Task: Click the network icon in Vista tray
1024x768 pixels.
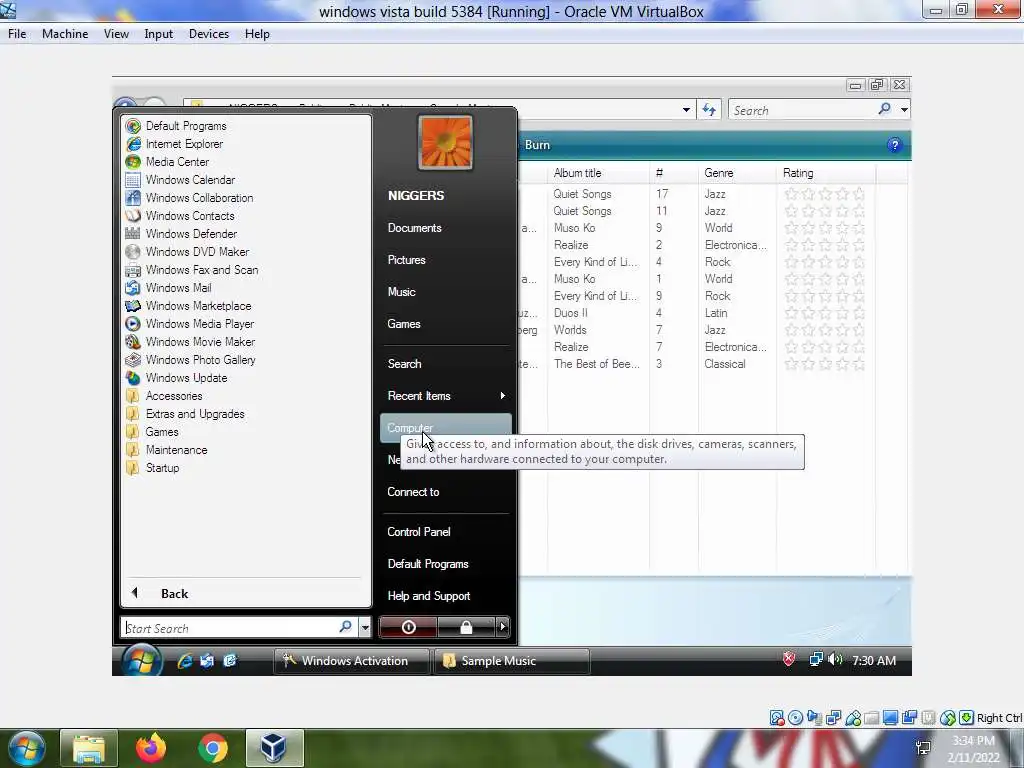Action: [x=816, y=660]
